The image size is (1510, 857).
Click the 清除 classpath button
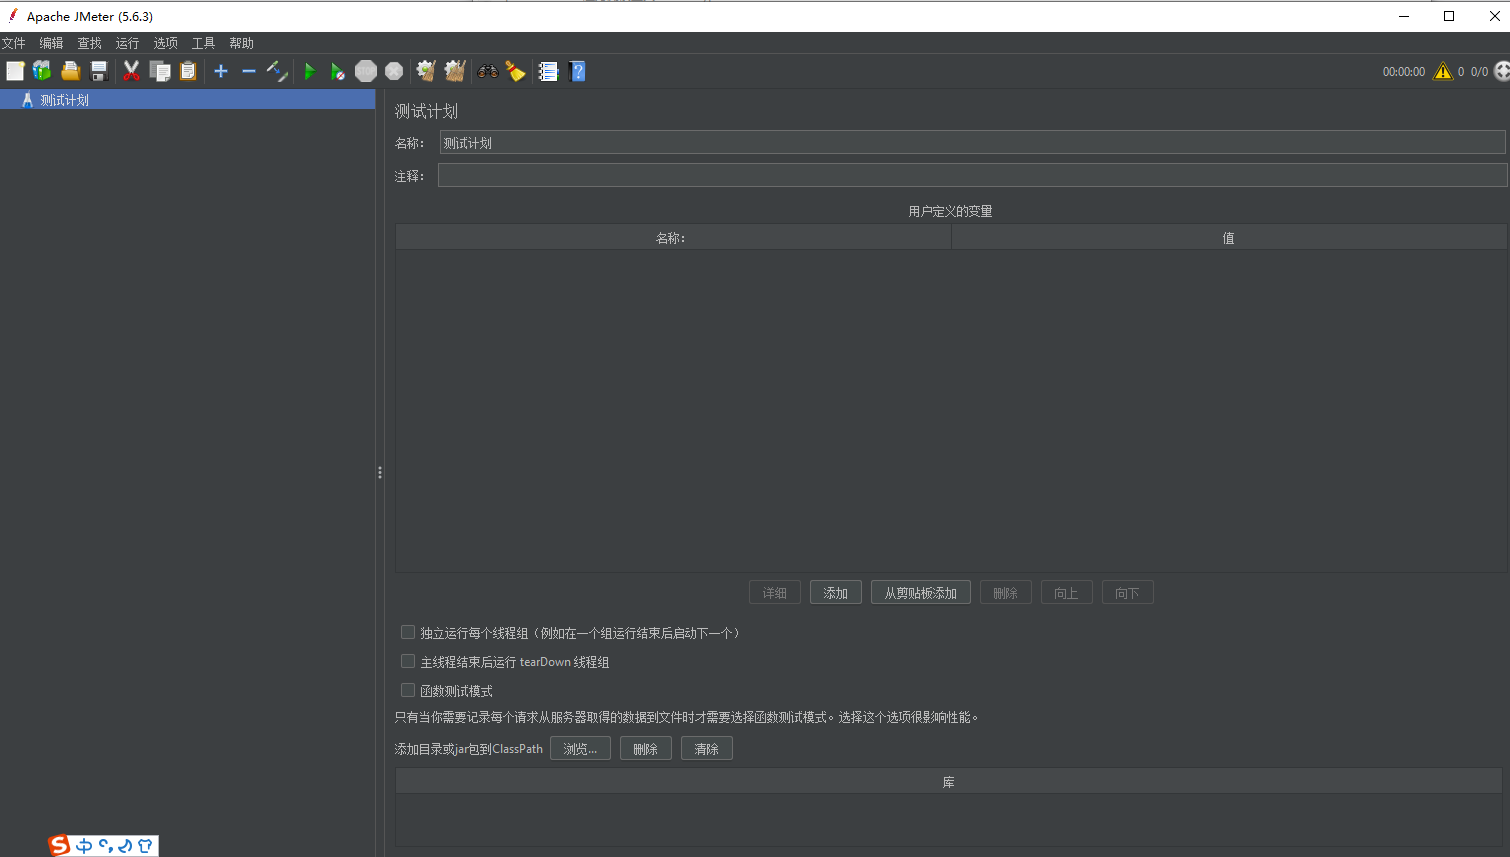pos(707,749)
